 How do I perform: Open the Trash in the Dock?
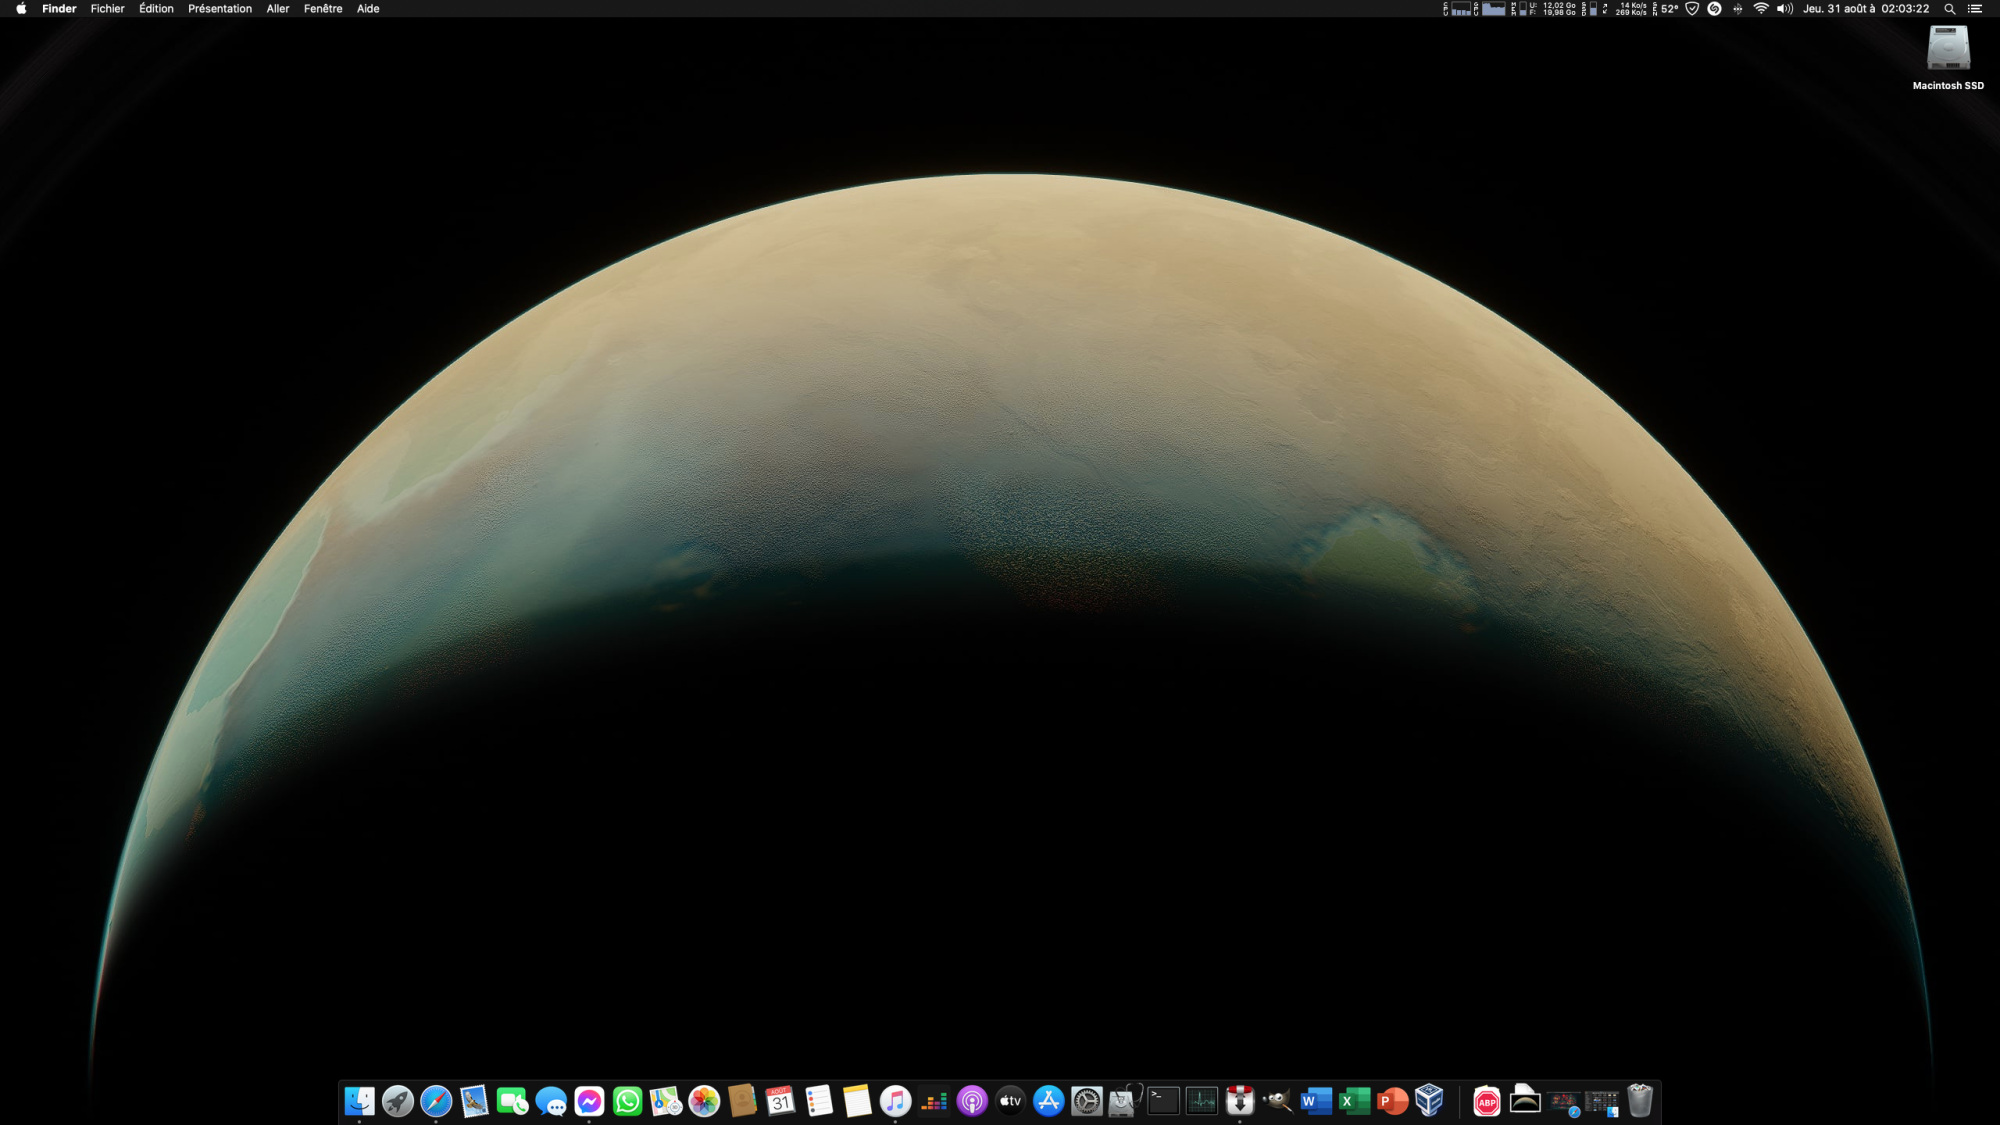1640,1101
